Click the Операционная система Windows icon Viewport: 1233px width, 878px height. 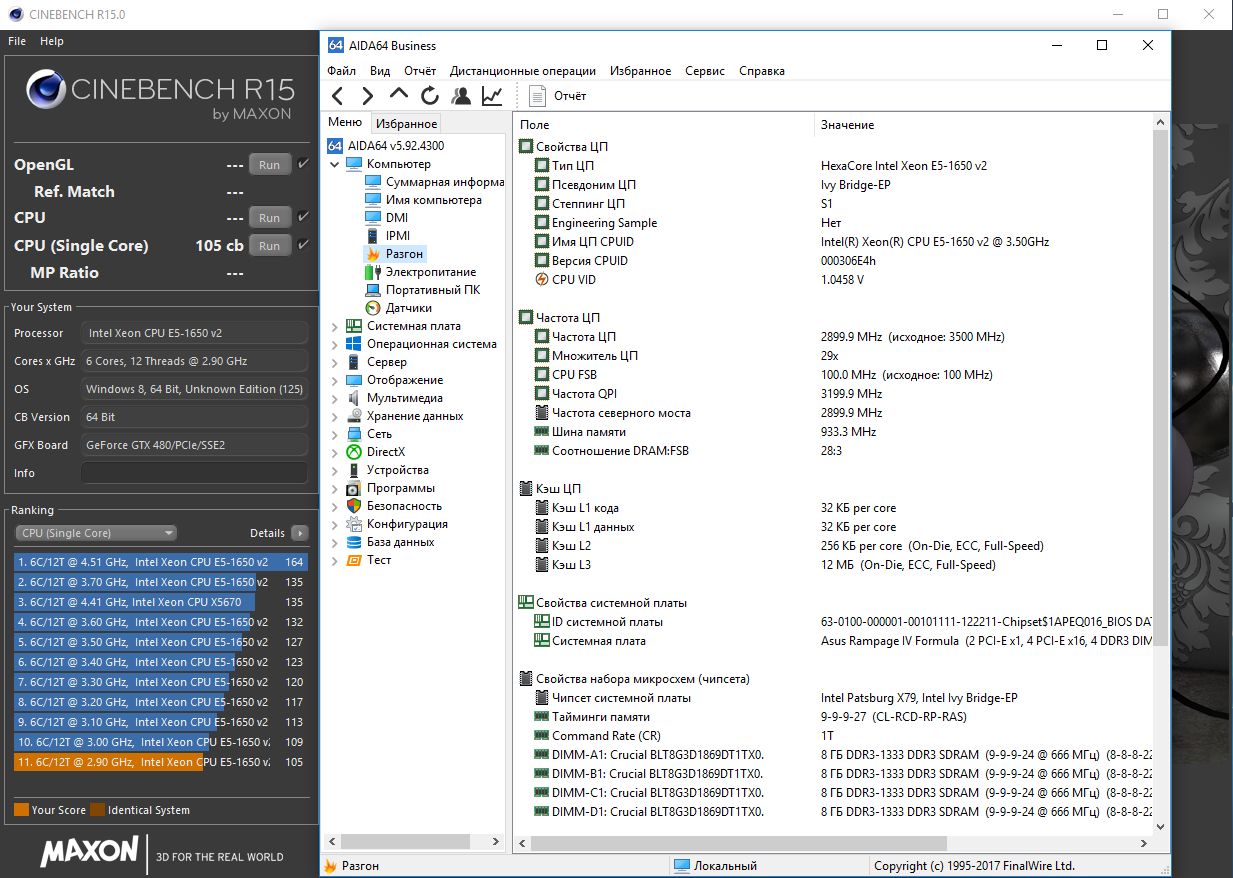point(354,344)
